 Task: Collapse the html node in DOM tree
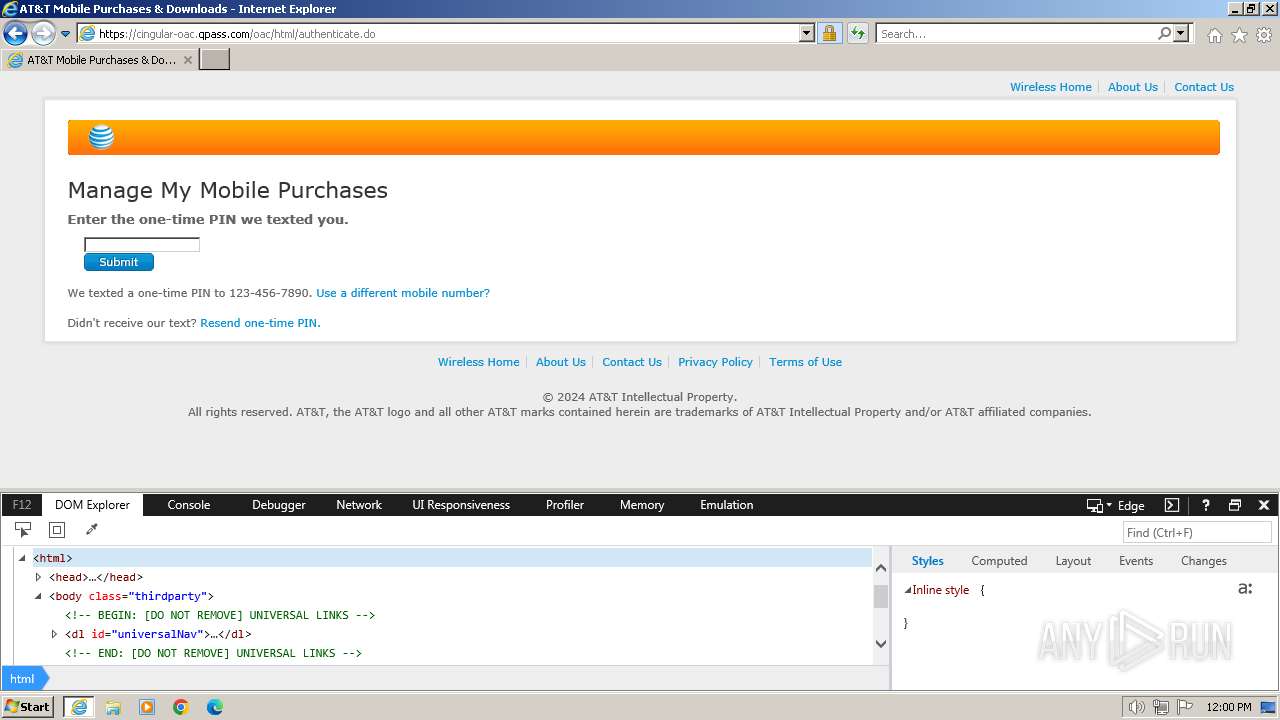pos(22,558)
